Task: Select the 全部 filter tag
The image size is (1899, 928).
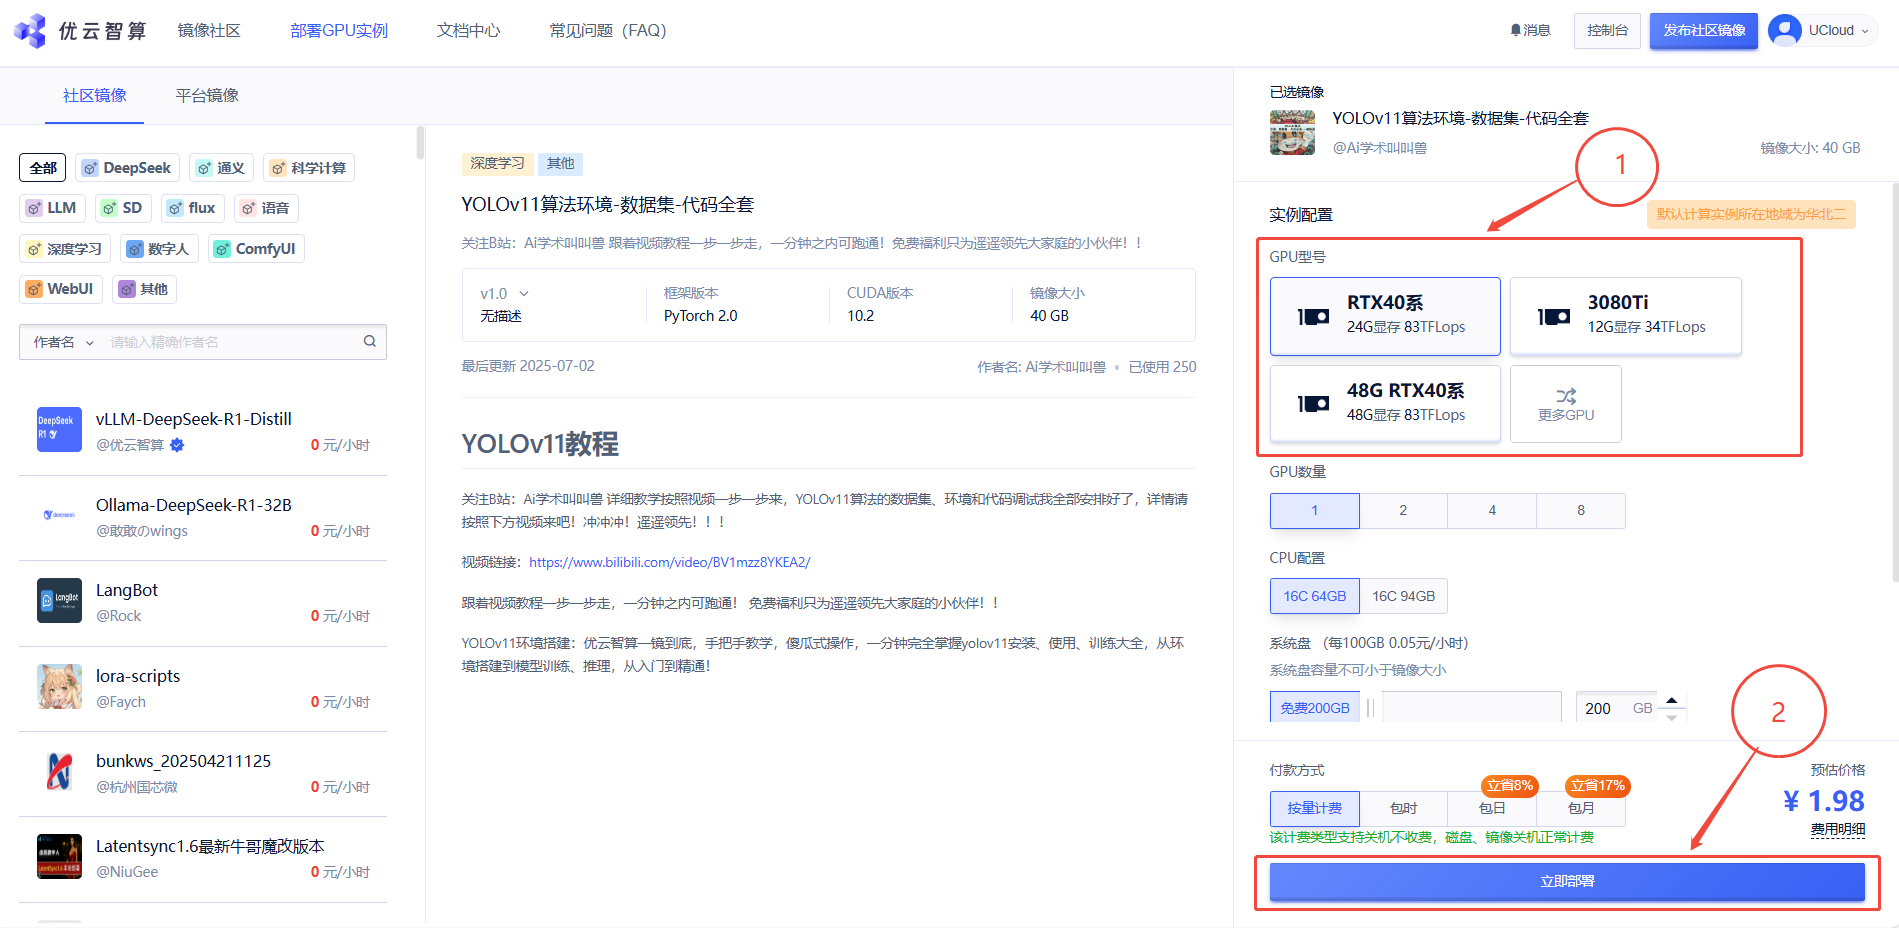Action: click(43, 168)
